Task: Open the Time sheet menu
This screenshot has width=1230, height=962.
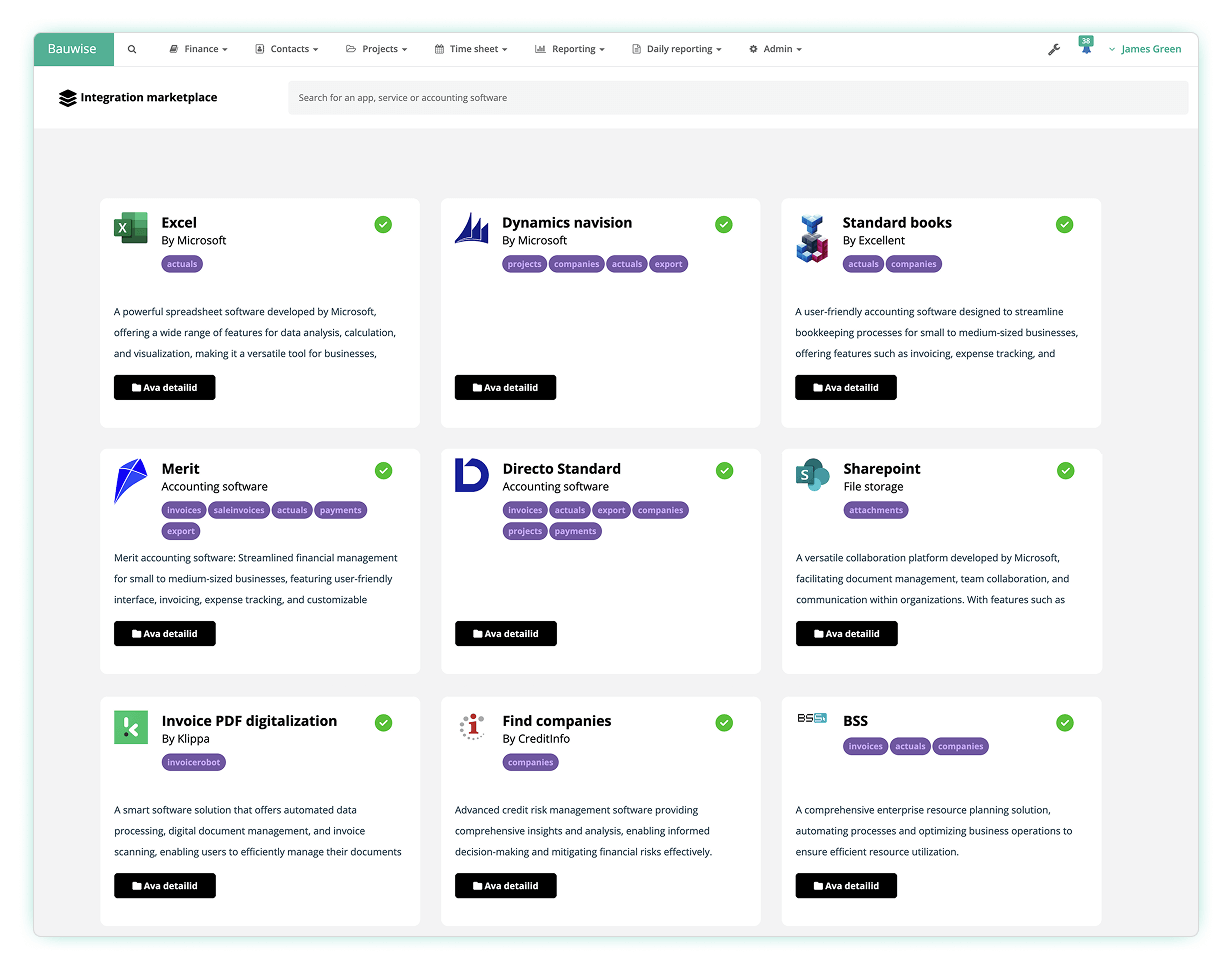Action: [471, 48]
